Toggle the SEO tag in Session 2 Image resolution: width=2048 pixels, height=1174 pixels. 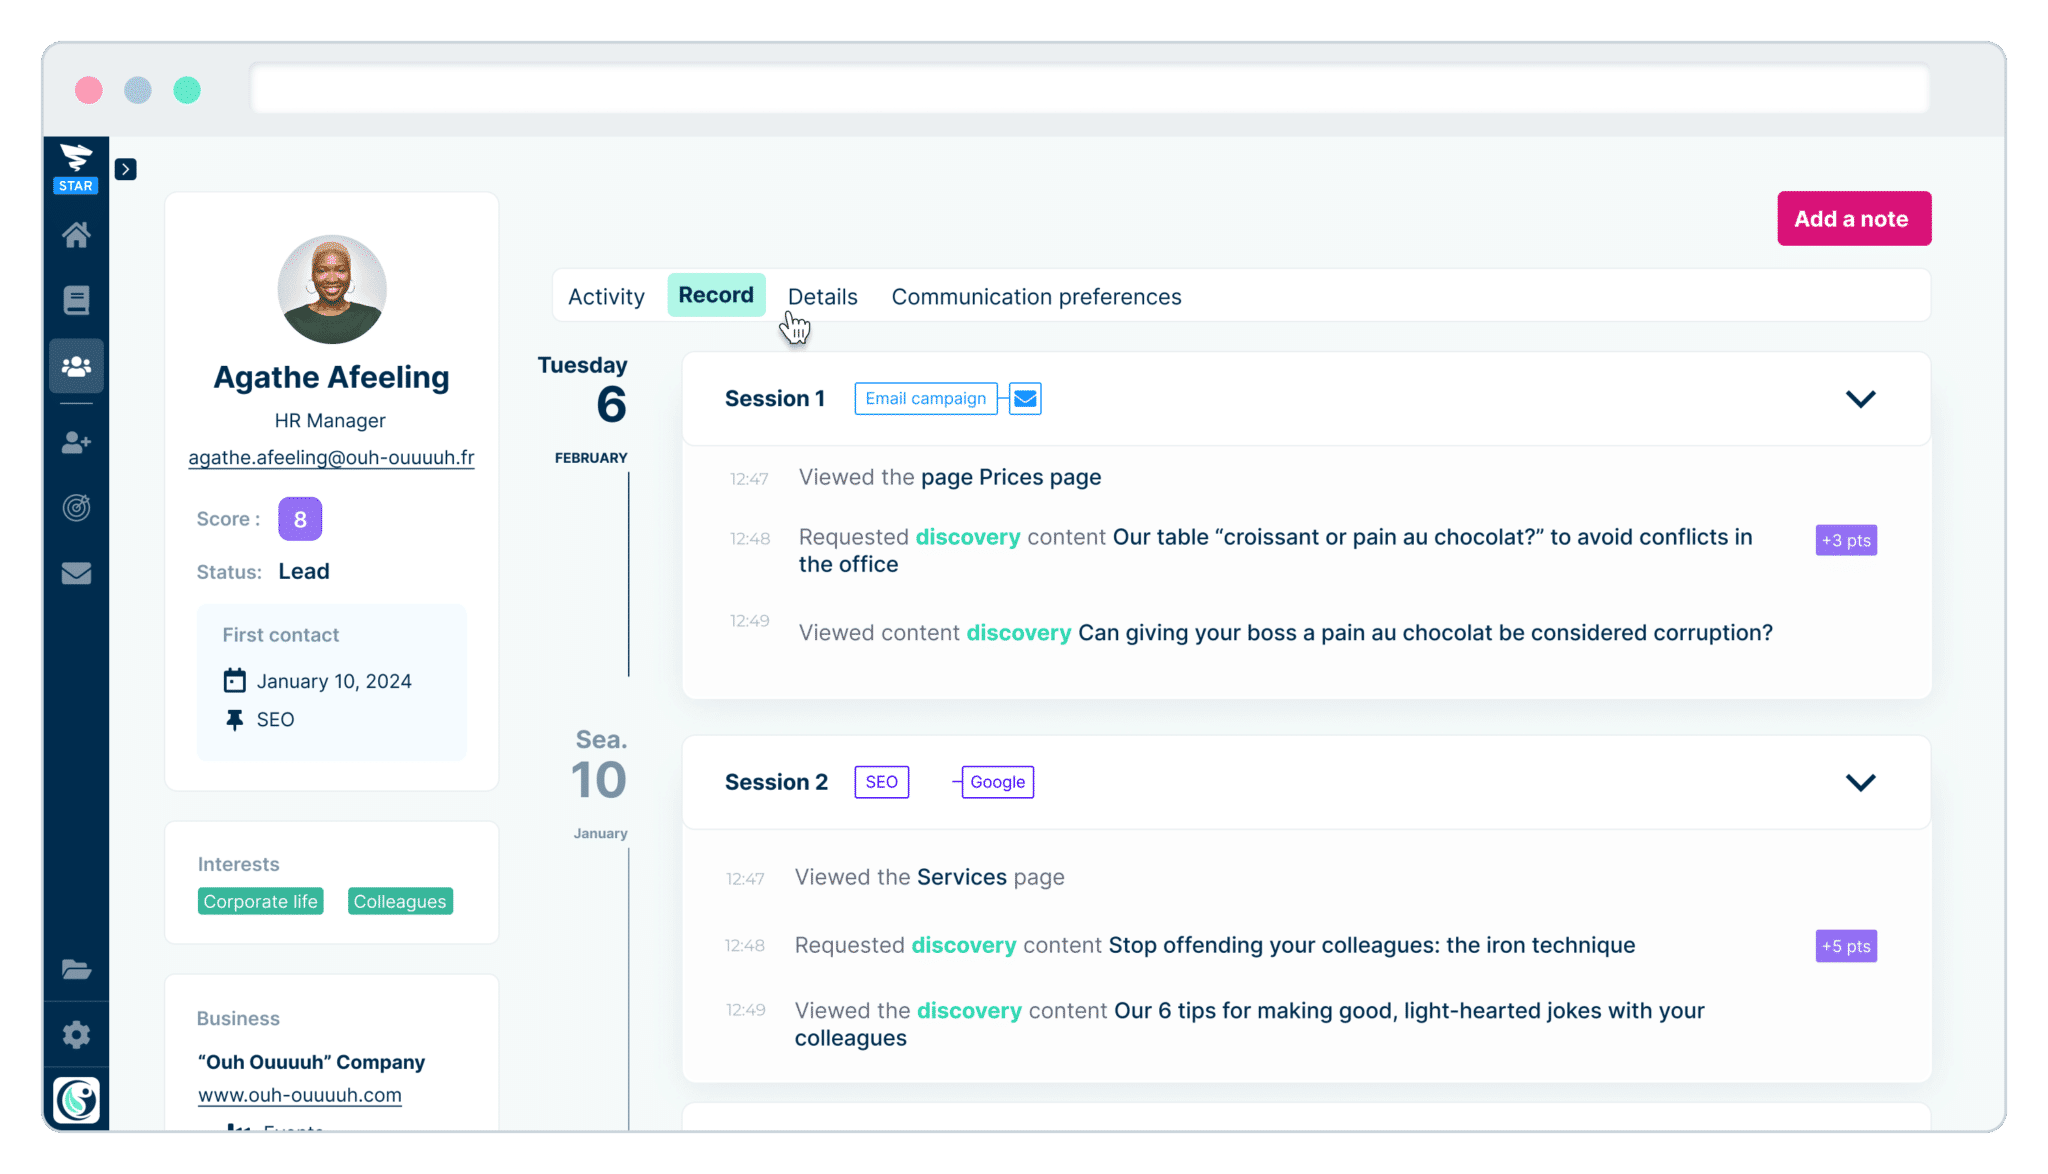[x=881, y=780]
